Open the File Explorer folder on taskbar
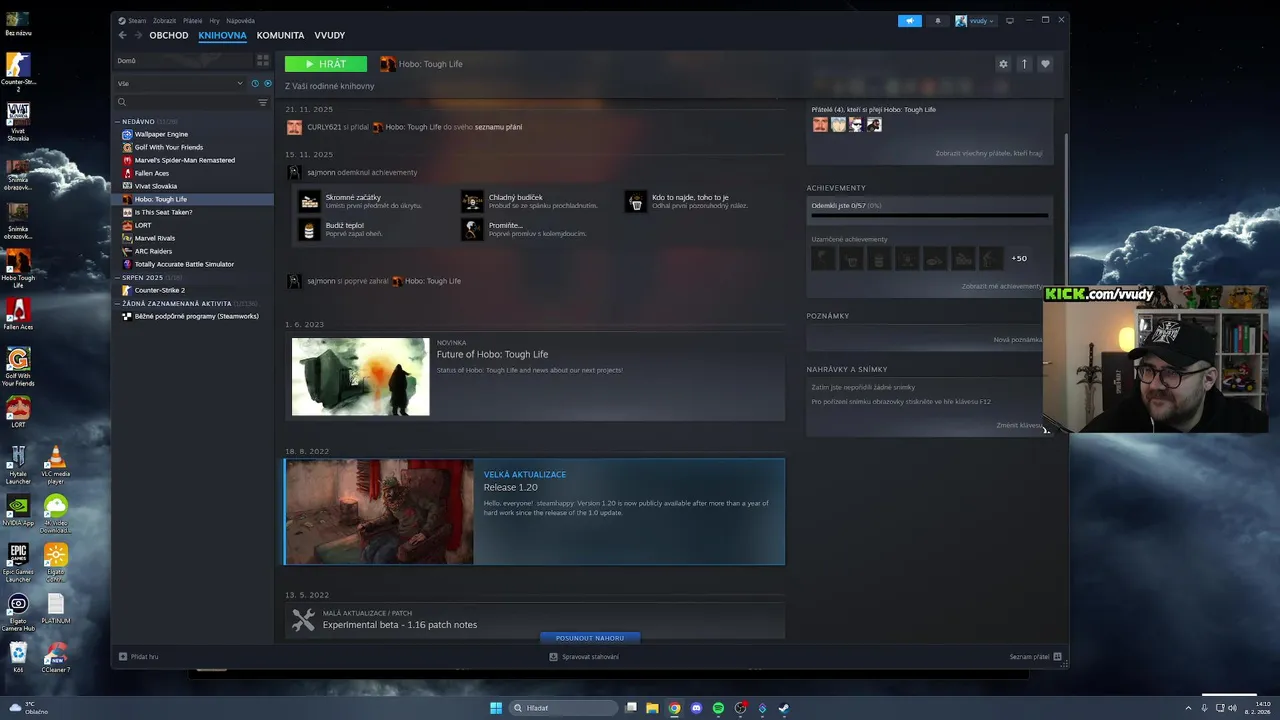1280x720 pixels. pyautogui.click(x=652, y=708)
